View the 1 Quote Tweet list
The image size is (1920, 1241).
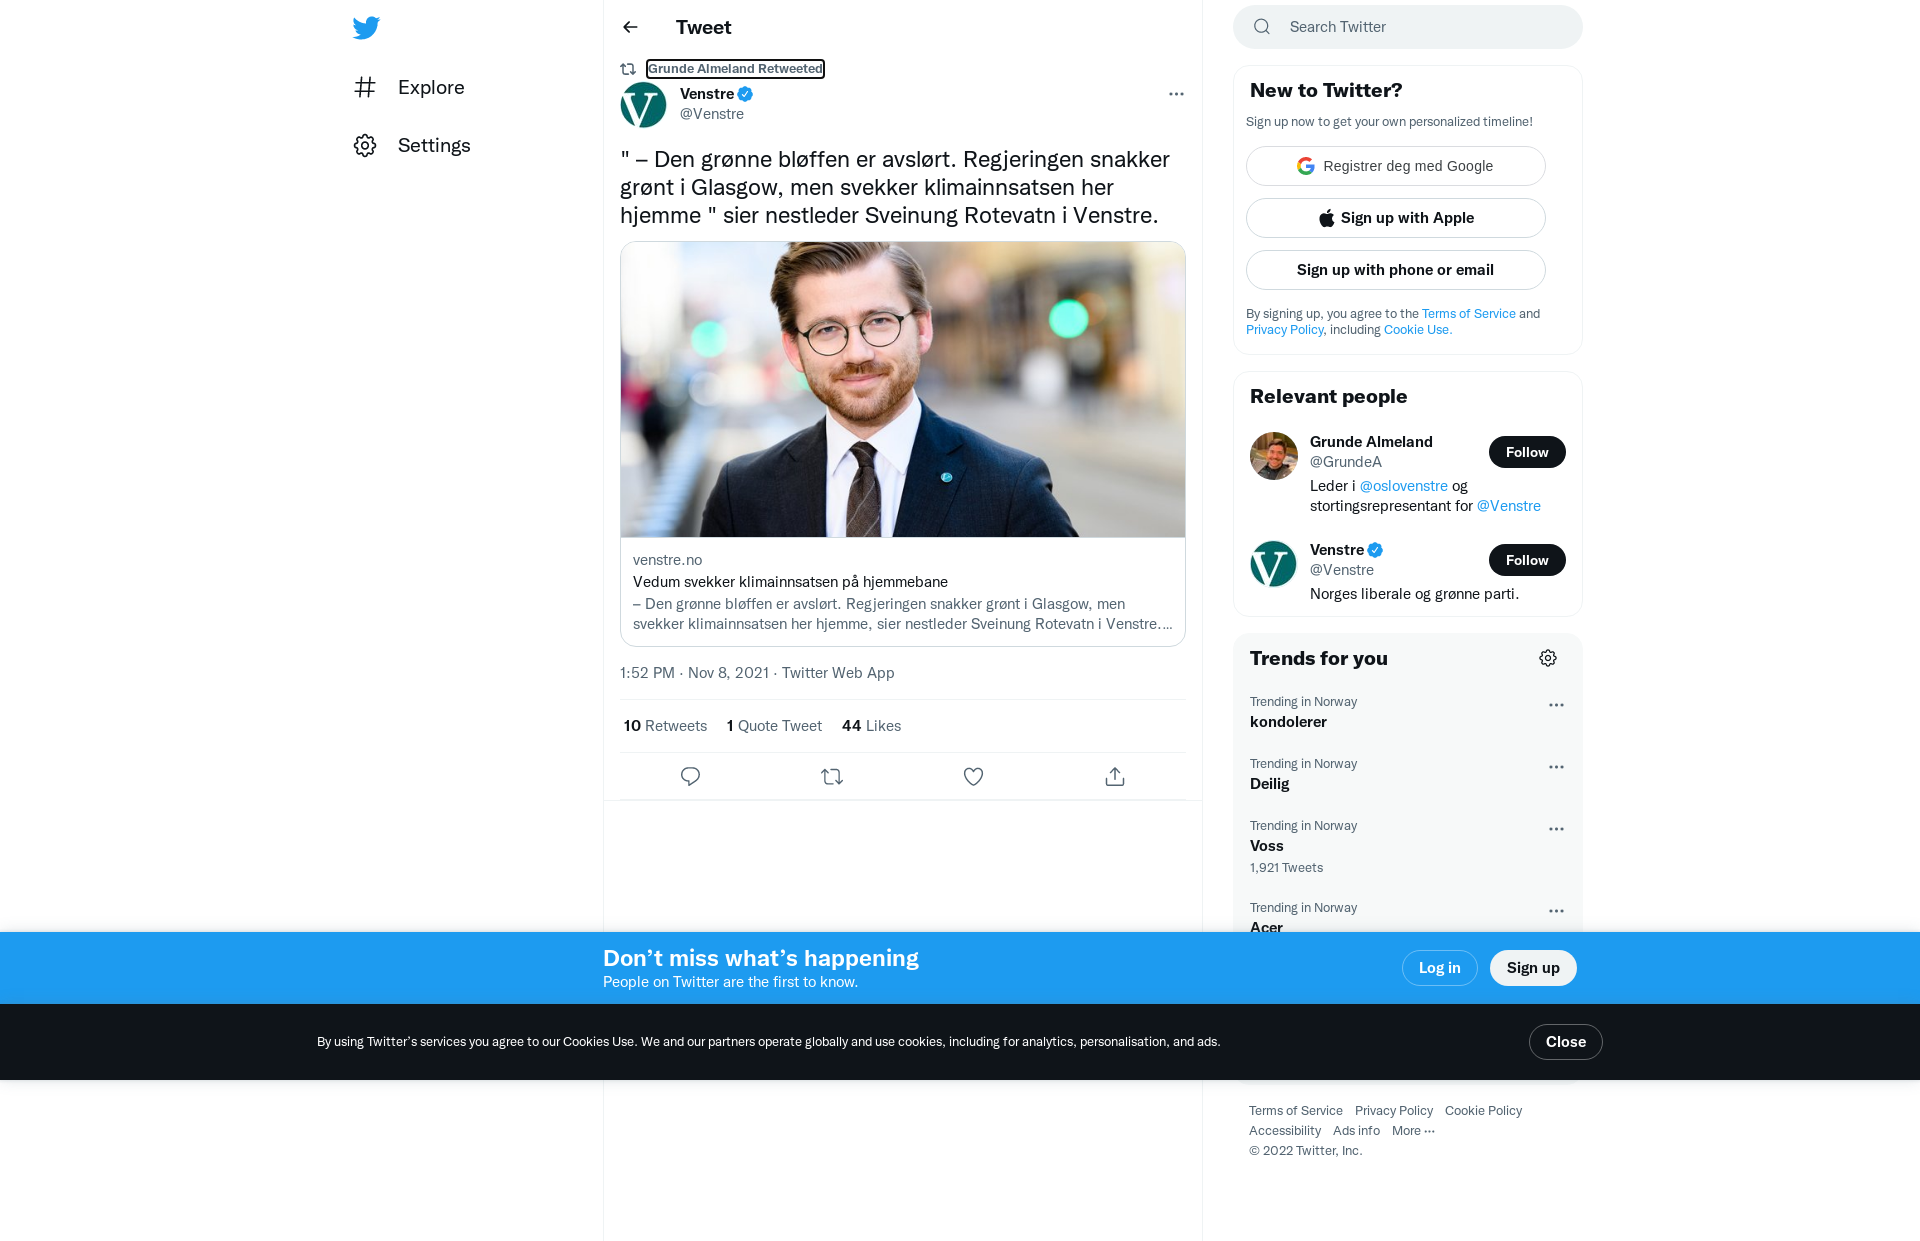point(774,726)
